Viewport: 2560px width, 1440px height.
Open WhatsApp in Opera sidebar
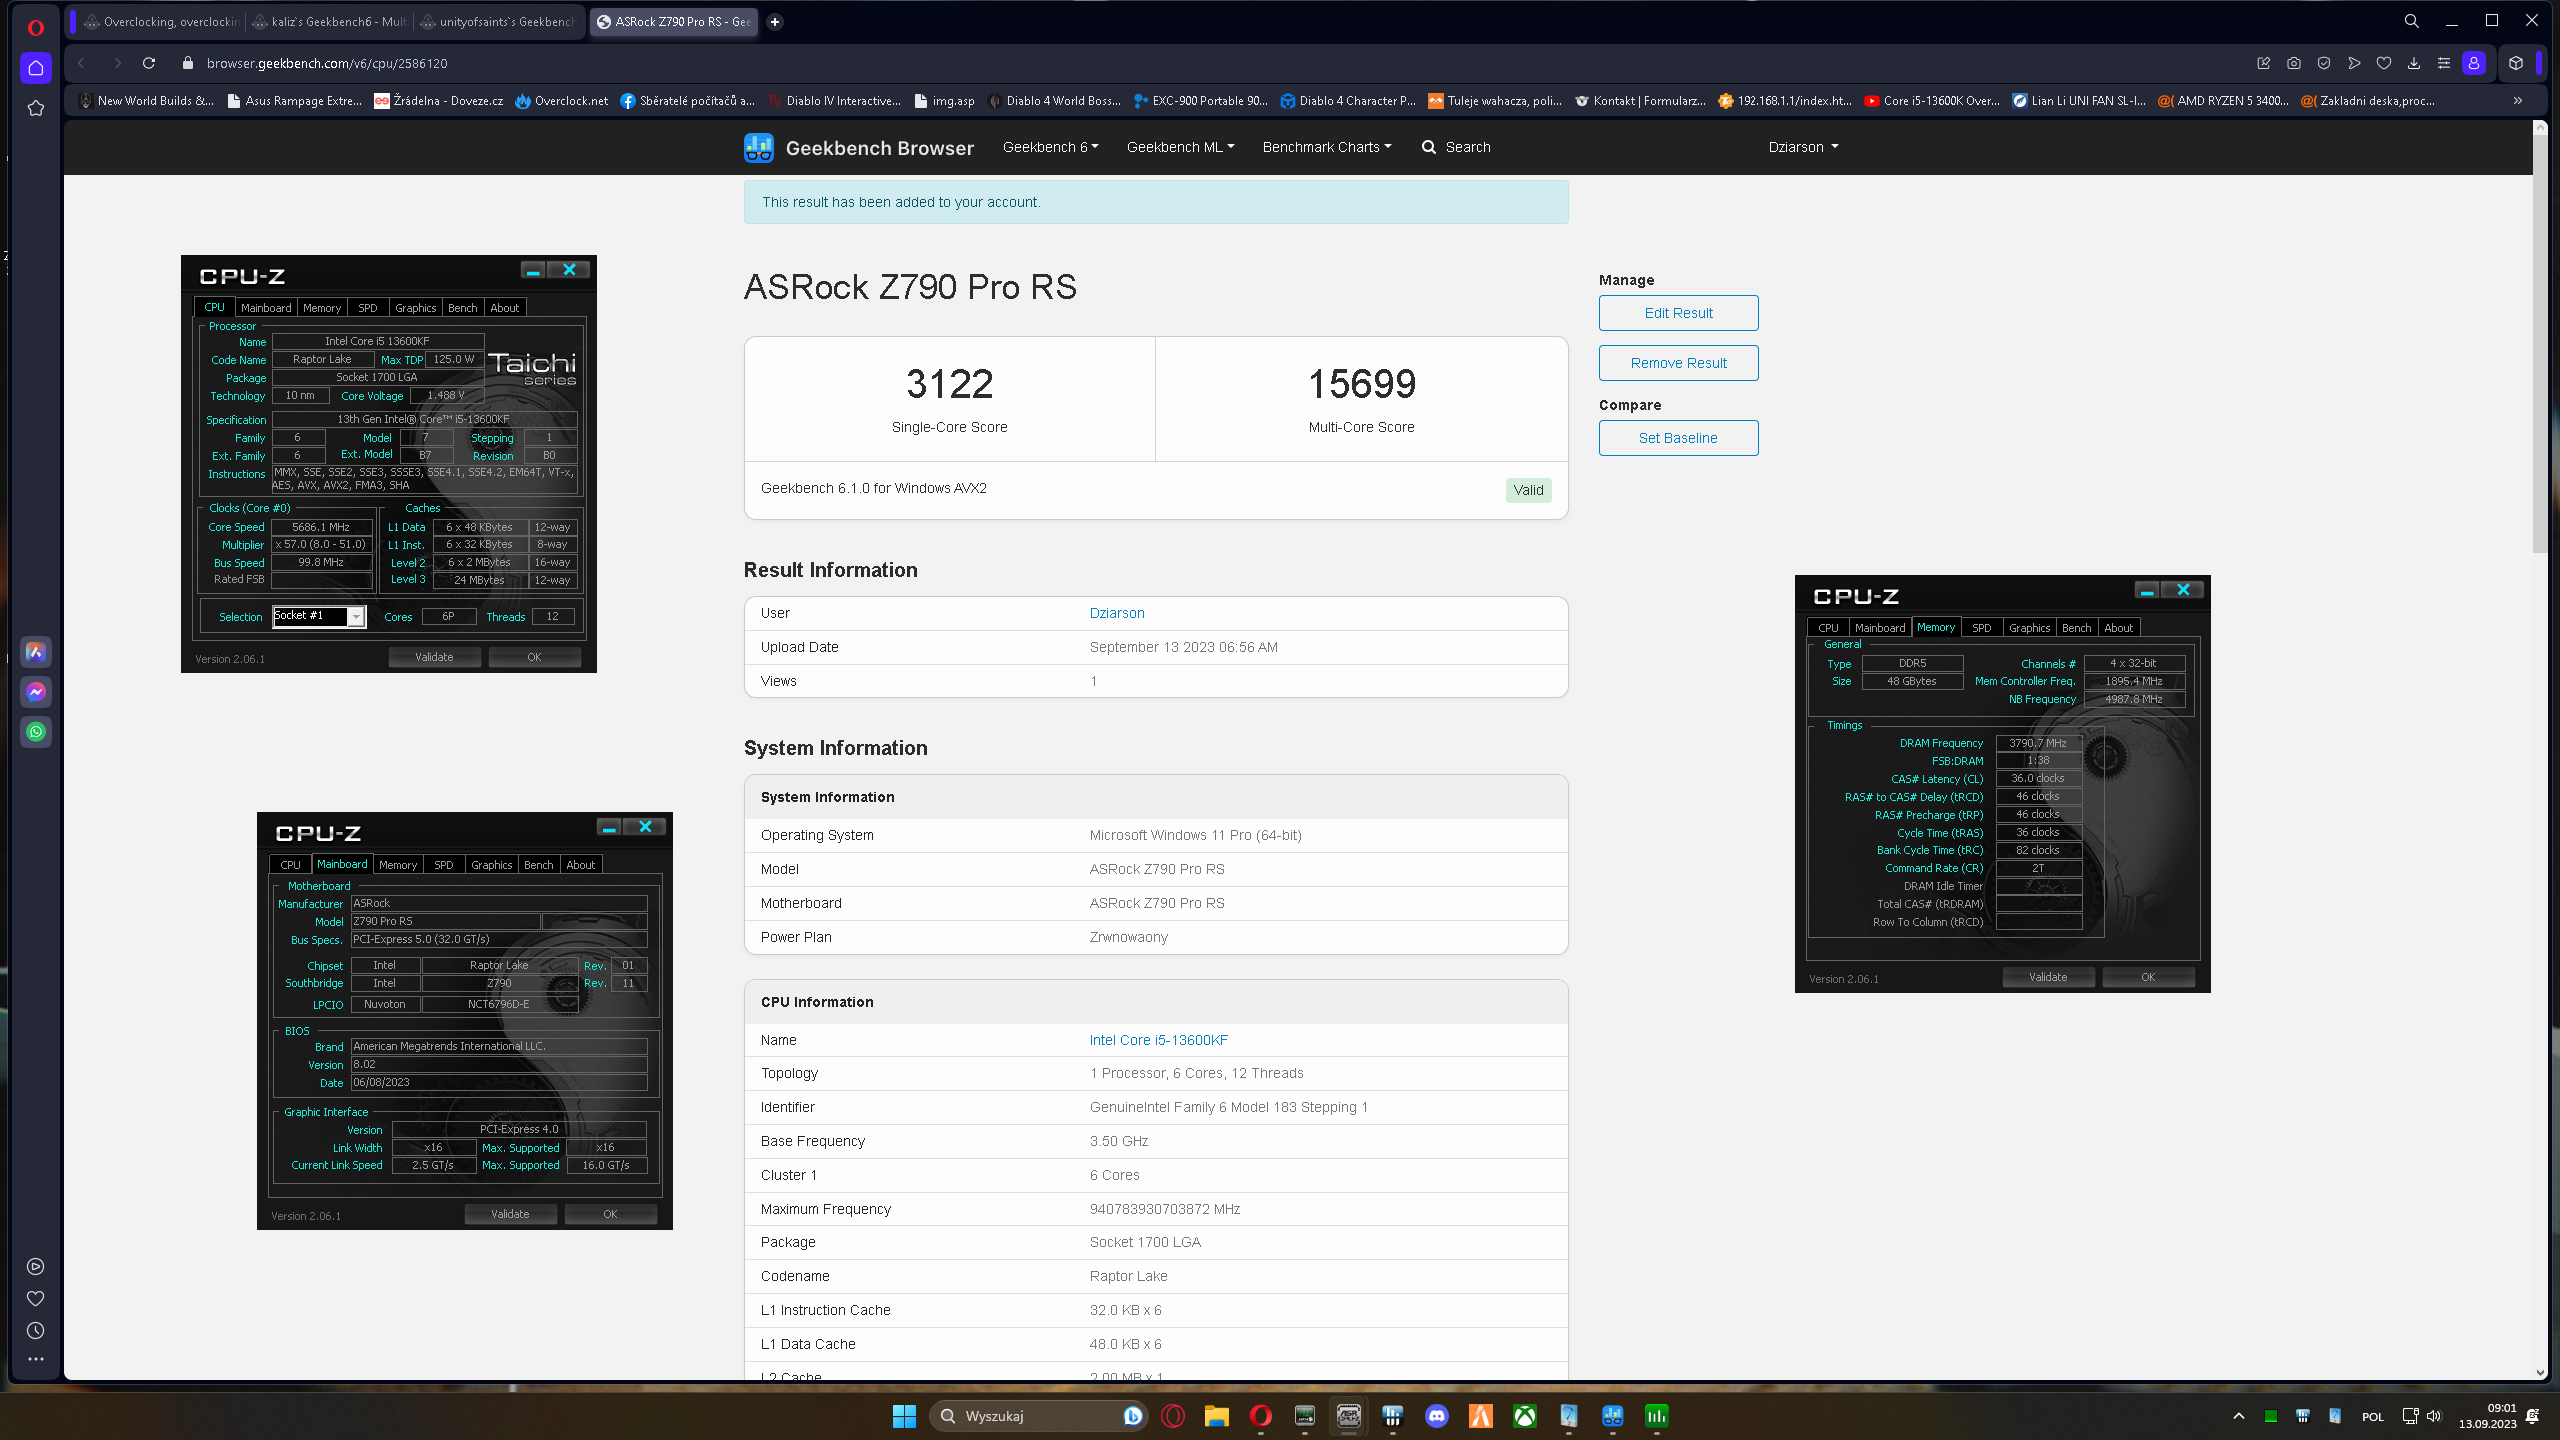pos(36,732)
